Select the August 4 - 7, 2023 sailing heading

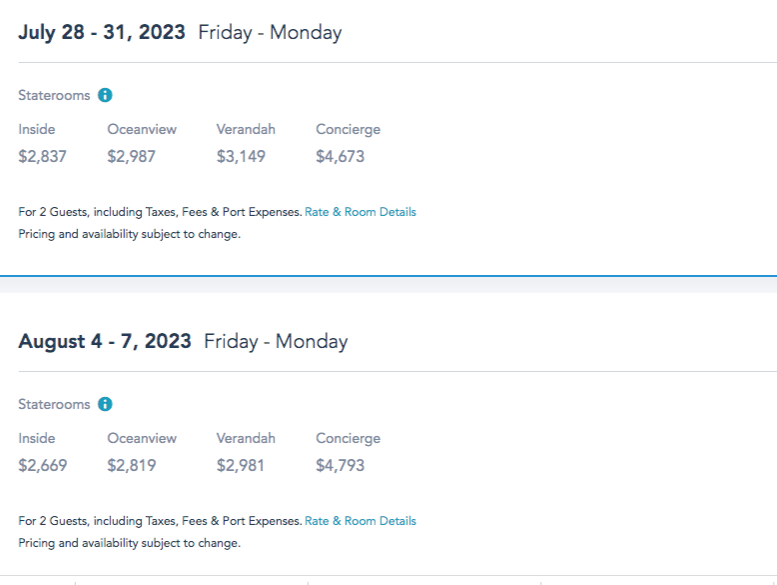click(105, 341)
